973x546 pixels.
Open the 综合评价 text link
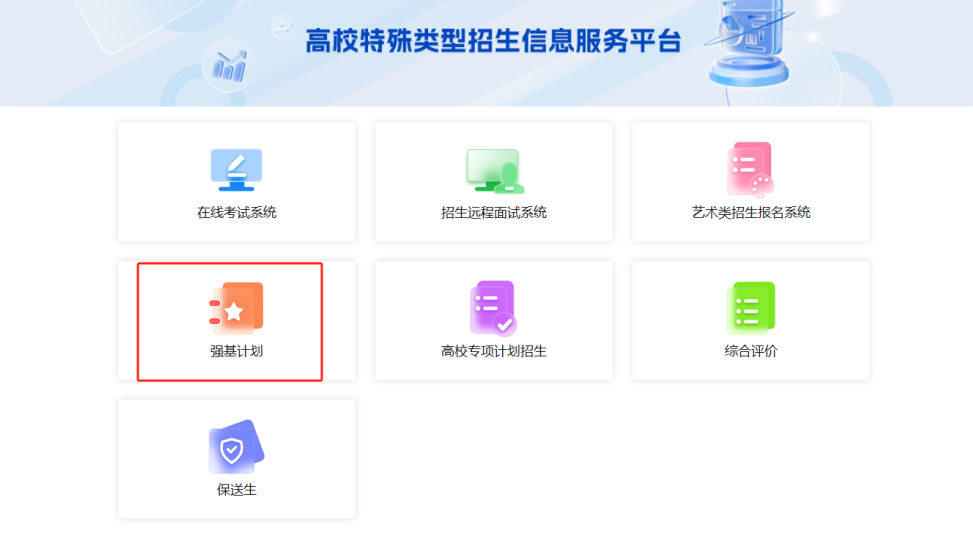pyautogui.click(x=751, y=352)
